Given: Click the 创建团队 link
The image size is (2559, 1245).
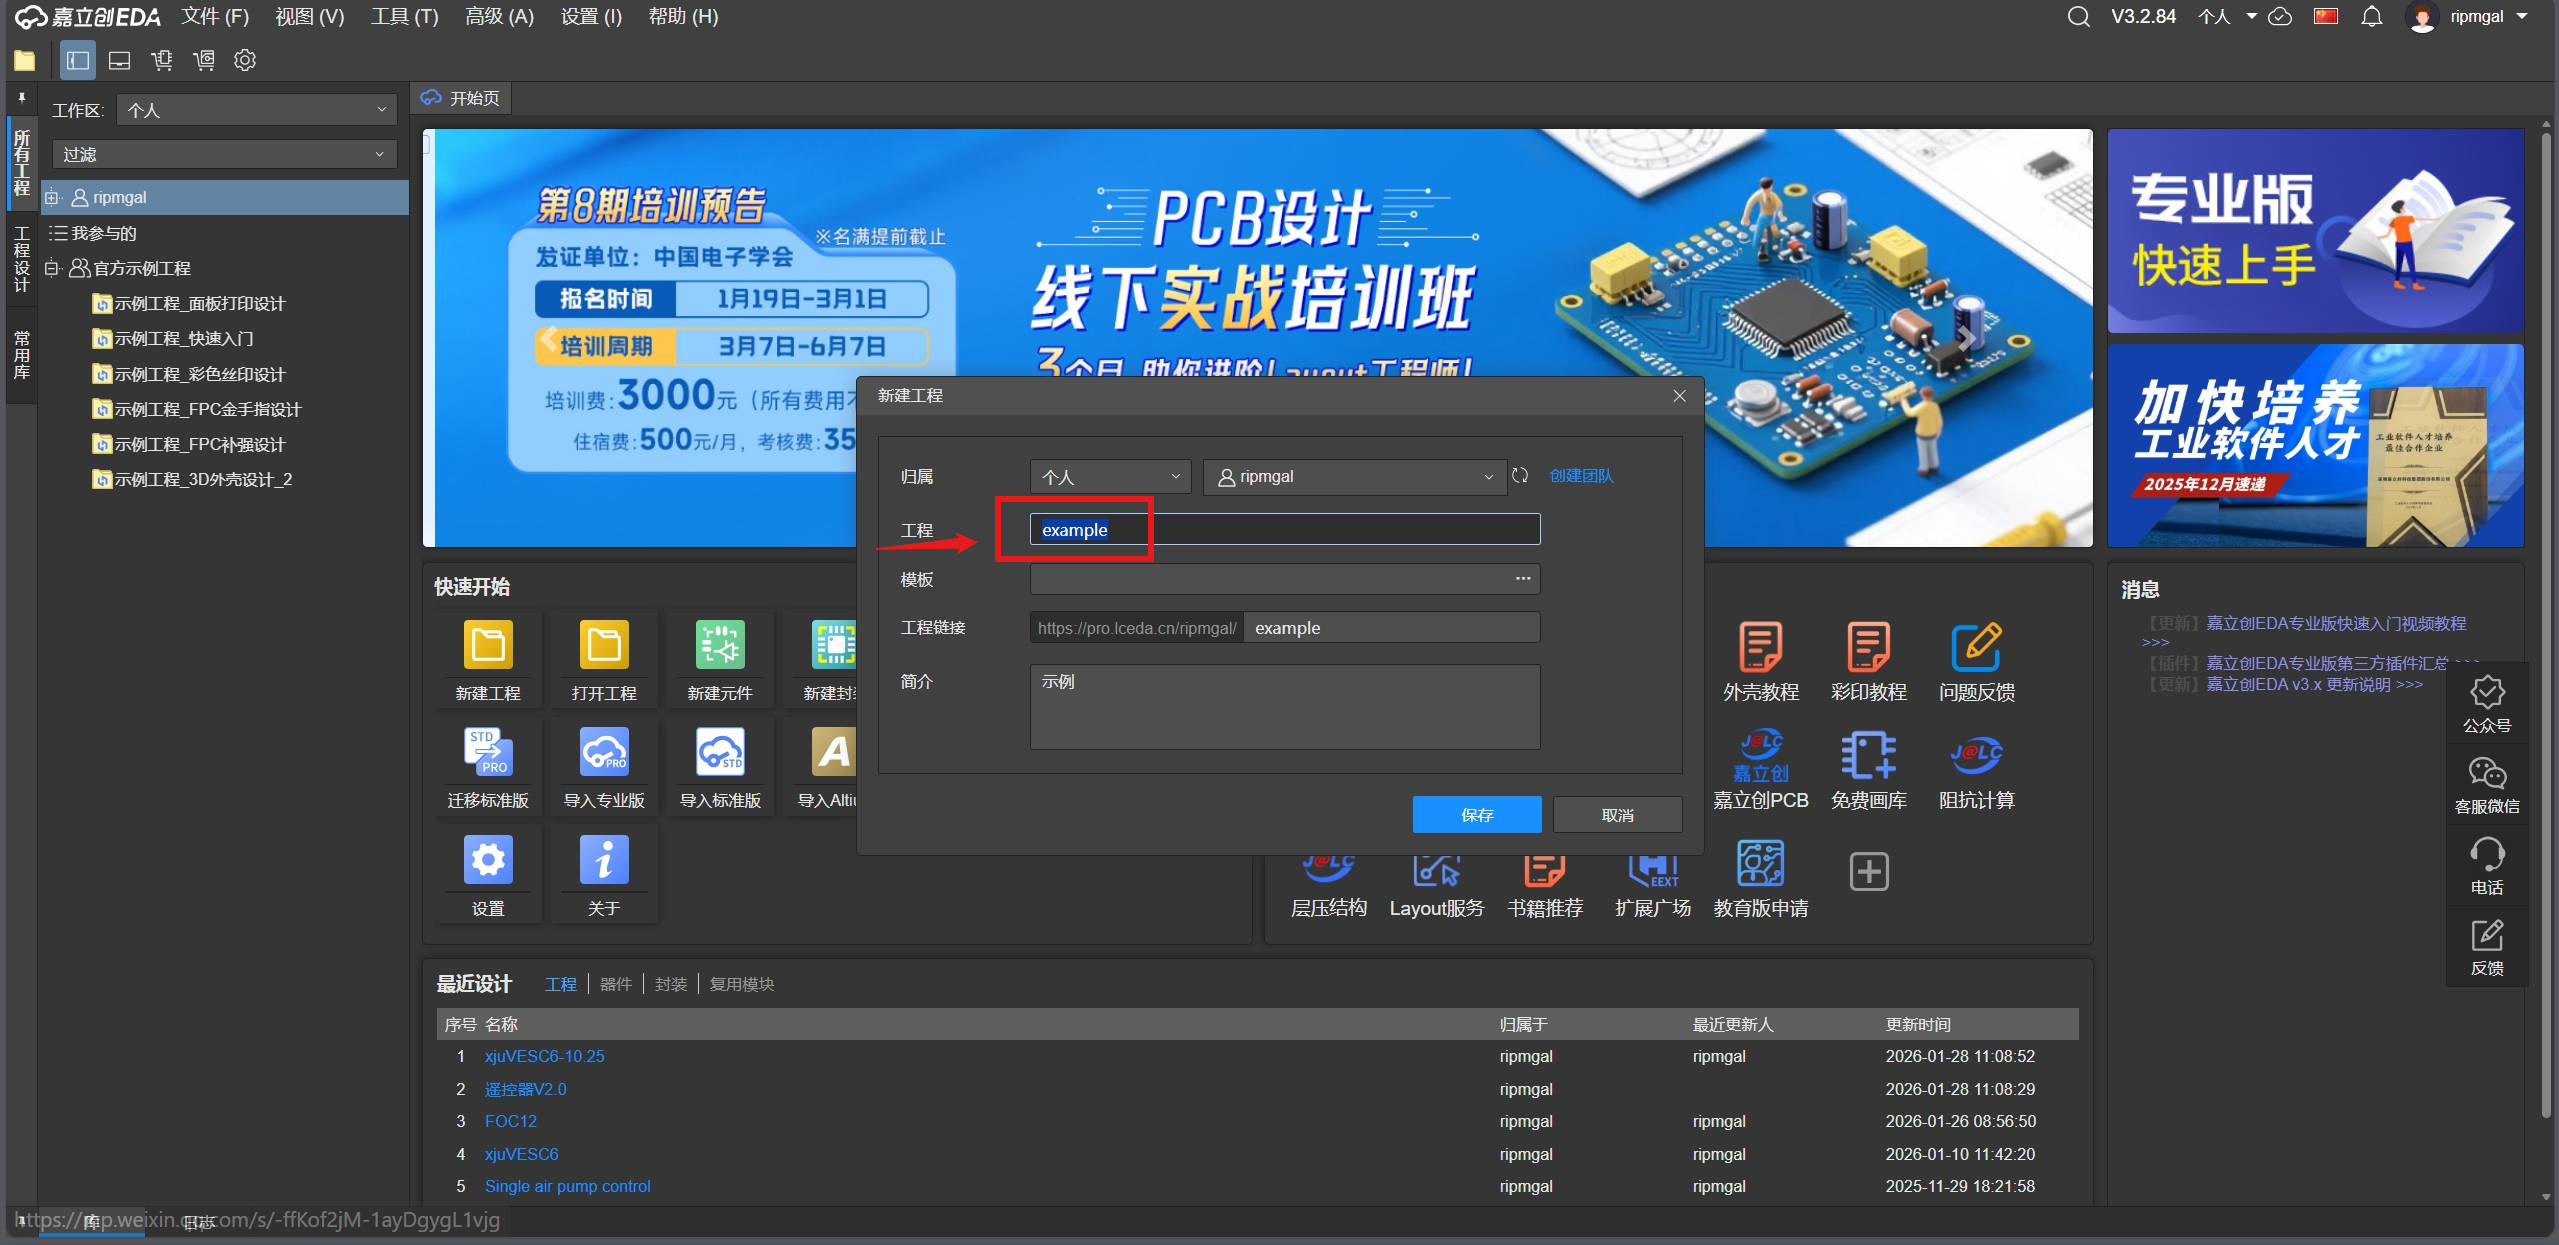Looking at the screenshot, I should pyautogui.click(x=1580, y=476).
